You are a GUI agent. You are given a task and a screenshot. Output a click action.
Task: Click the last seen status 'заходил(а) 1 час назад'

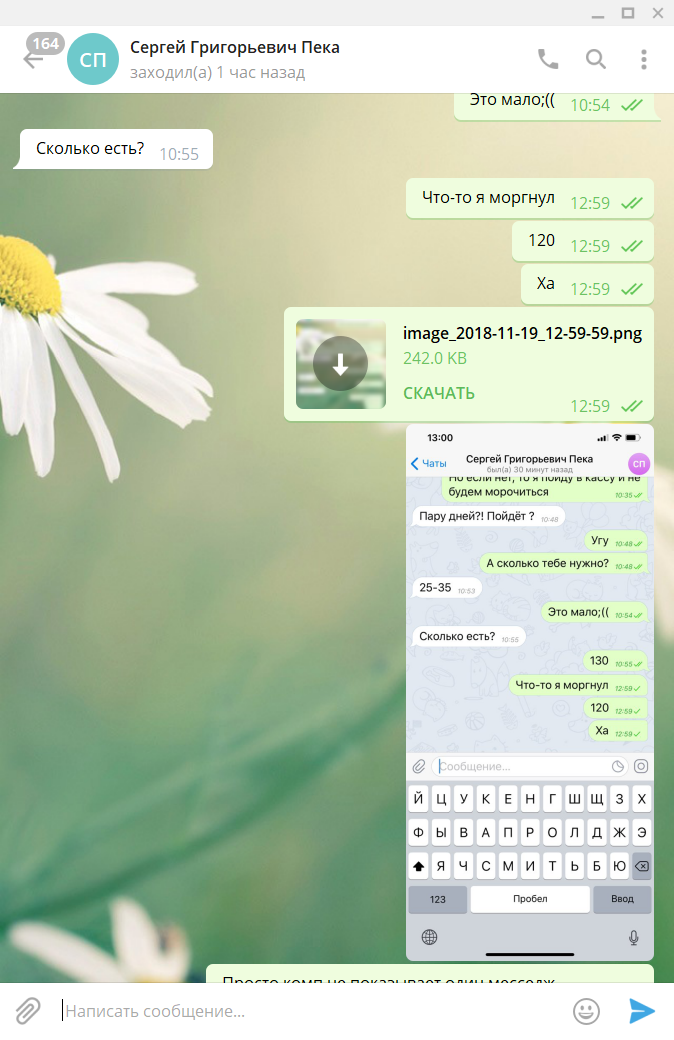coord(218,72)
